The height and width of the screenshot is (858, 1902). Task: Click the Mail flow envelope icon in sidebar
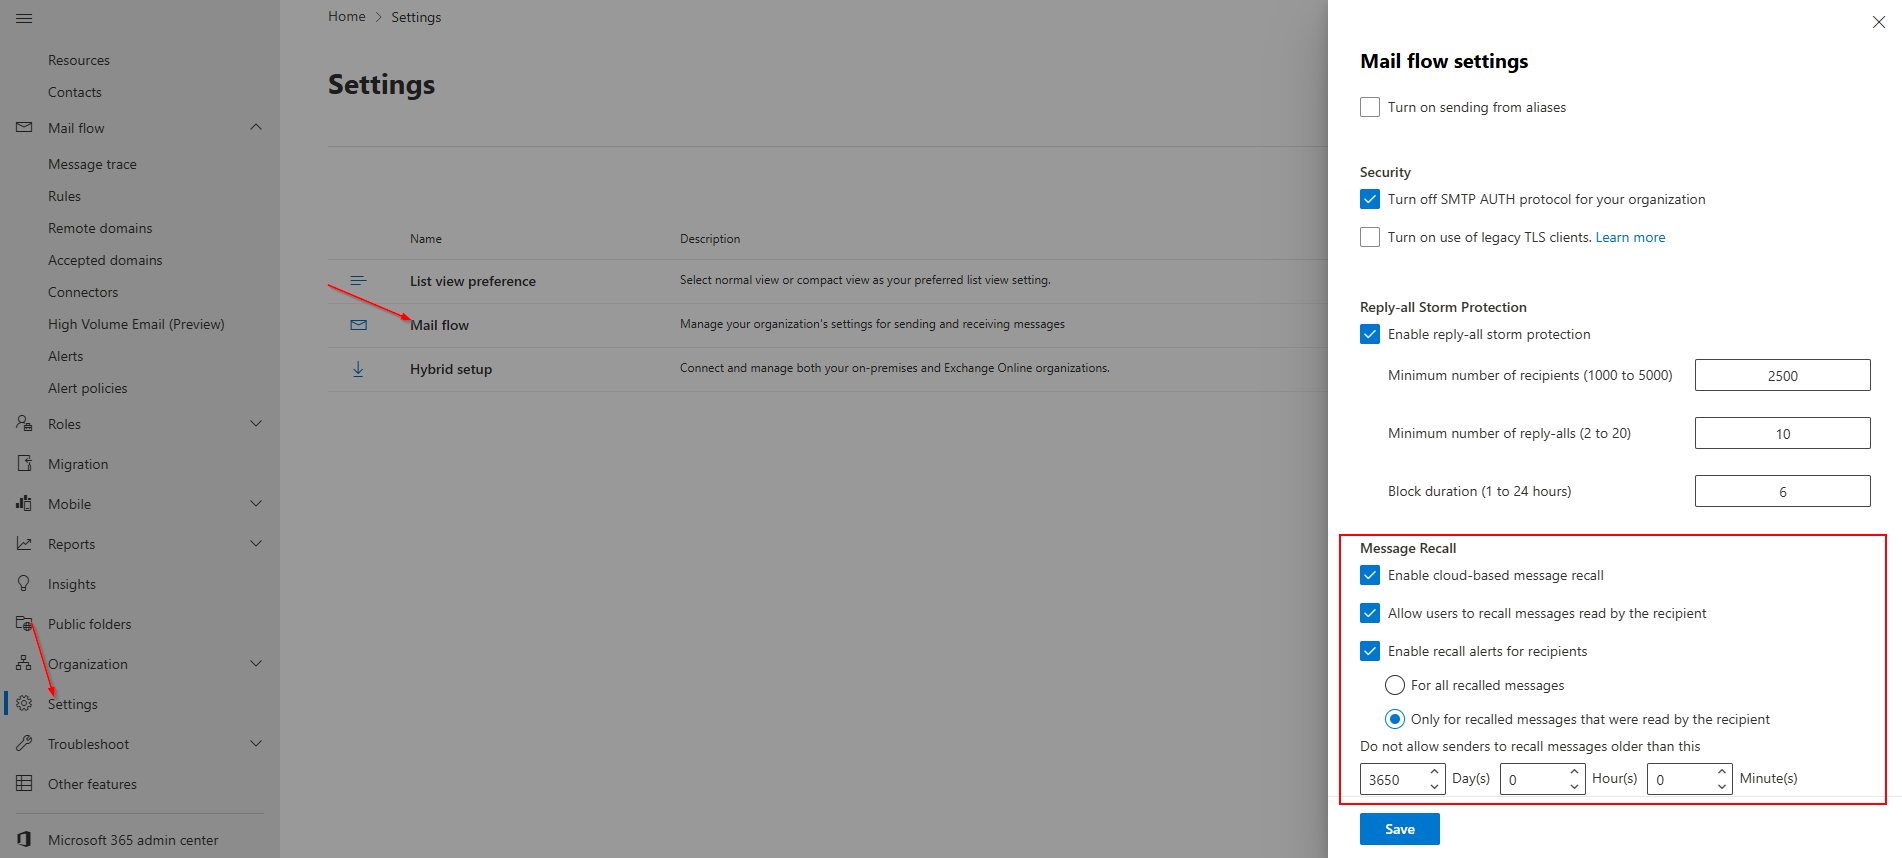(x=24, y=128)
